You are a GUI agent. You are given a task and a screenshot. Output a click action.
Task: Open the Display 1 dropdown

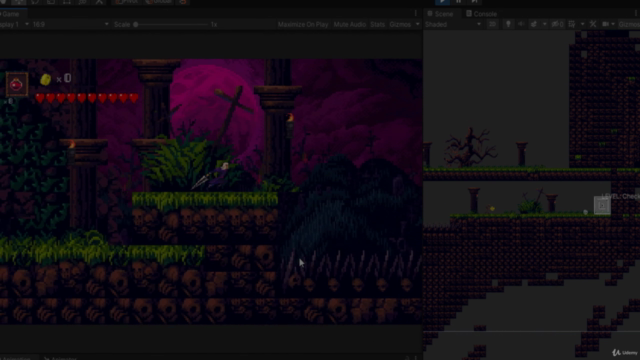pyautogui.click(x=15, y=24)
